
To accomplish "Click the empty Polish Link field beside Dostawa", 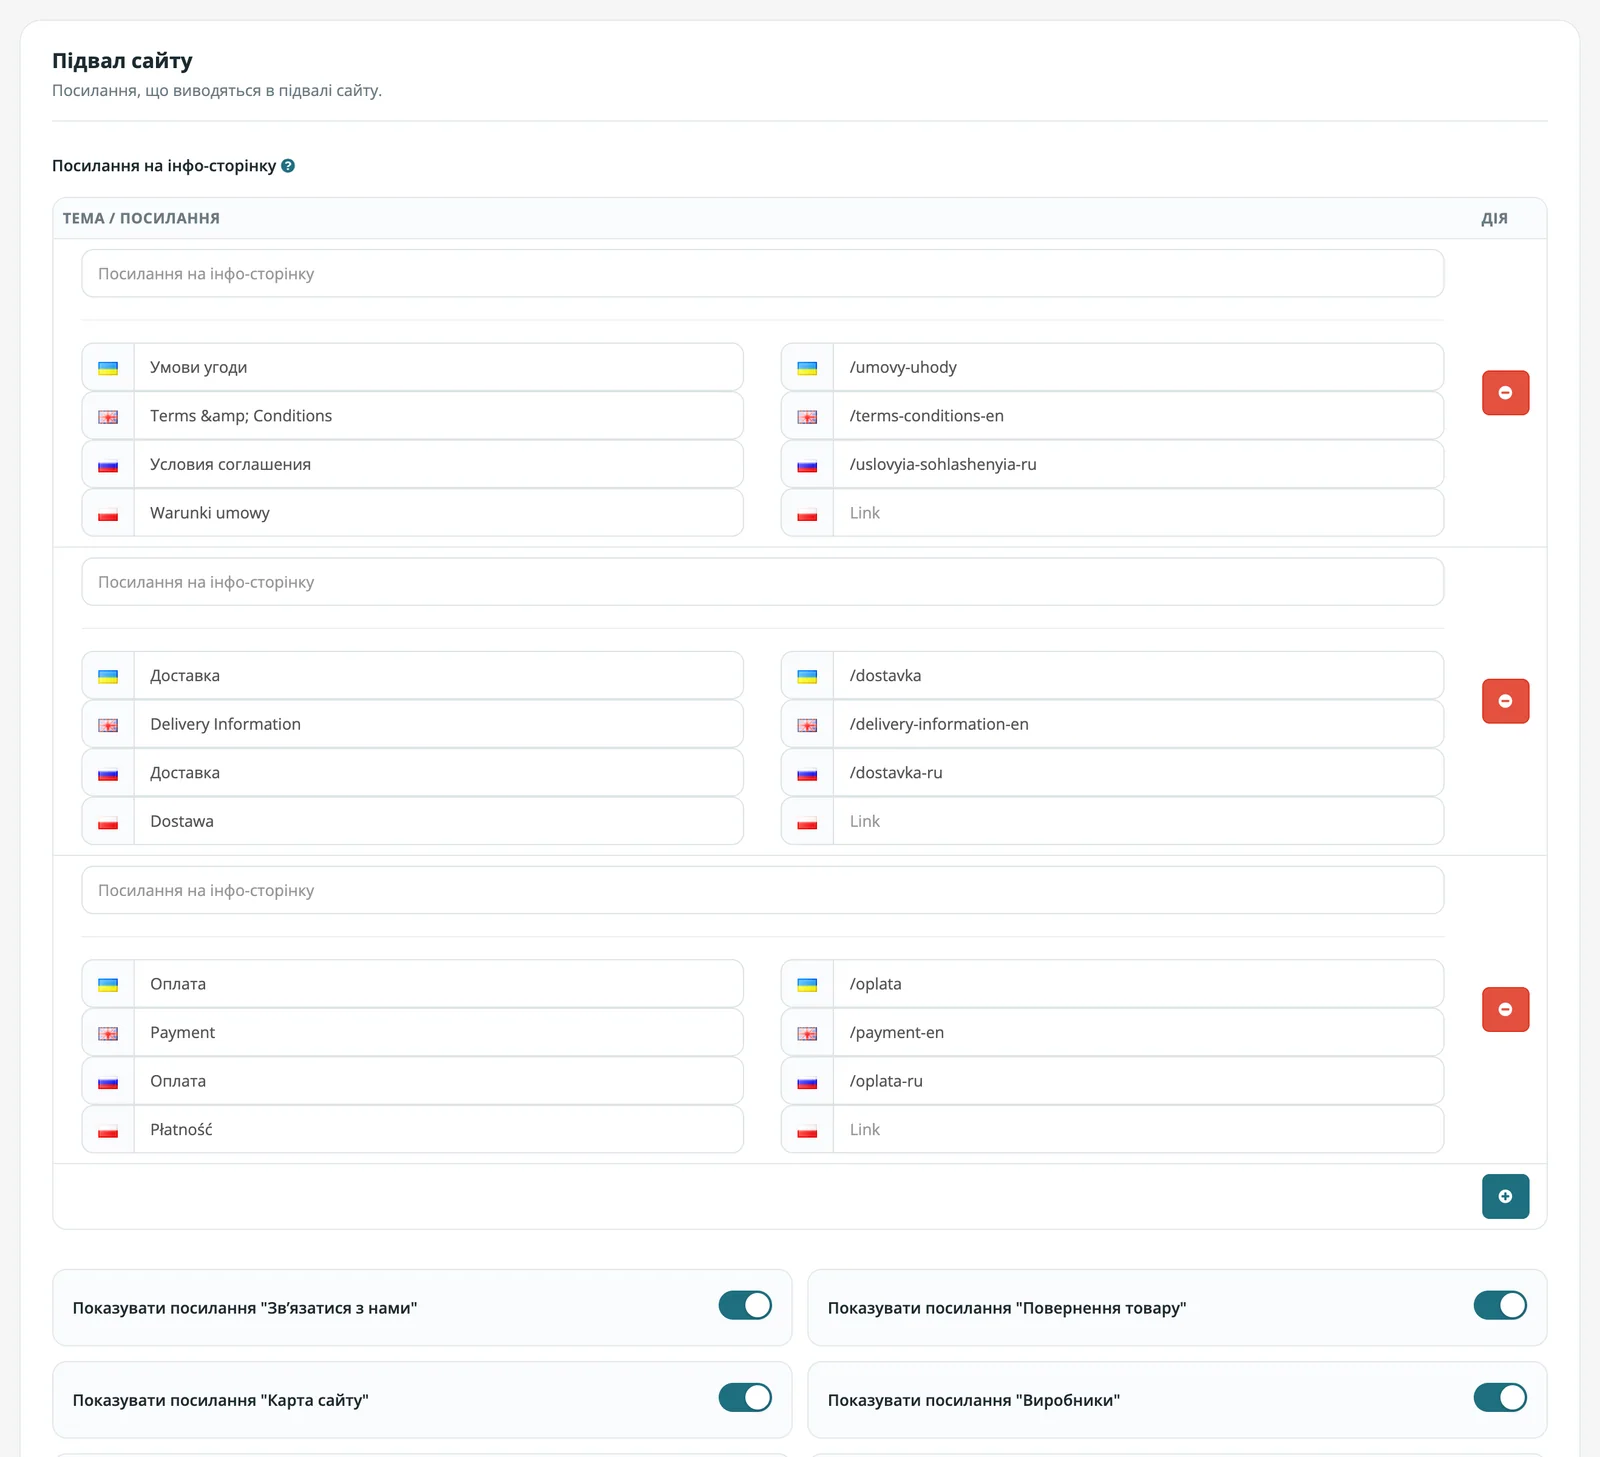I will [x=1138, y=821].
